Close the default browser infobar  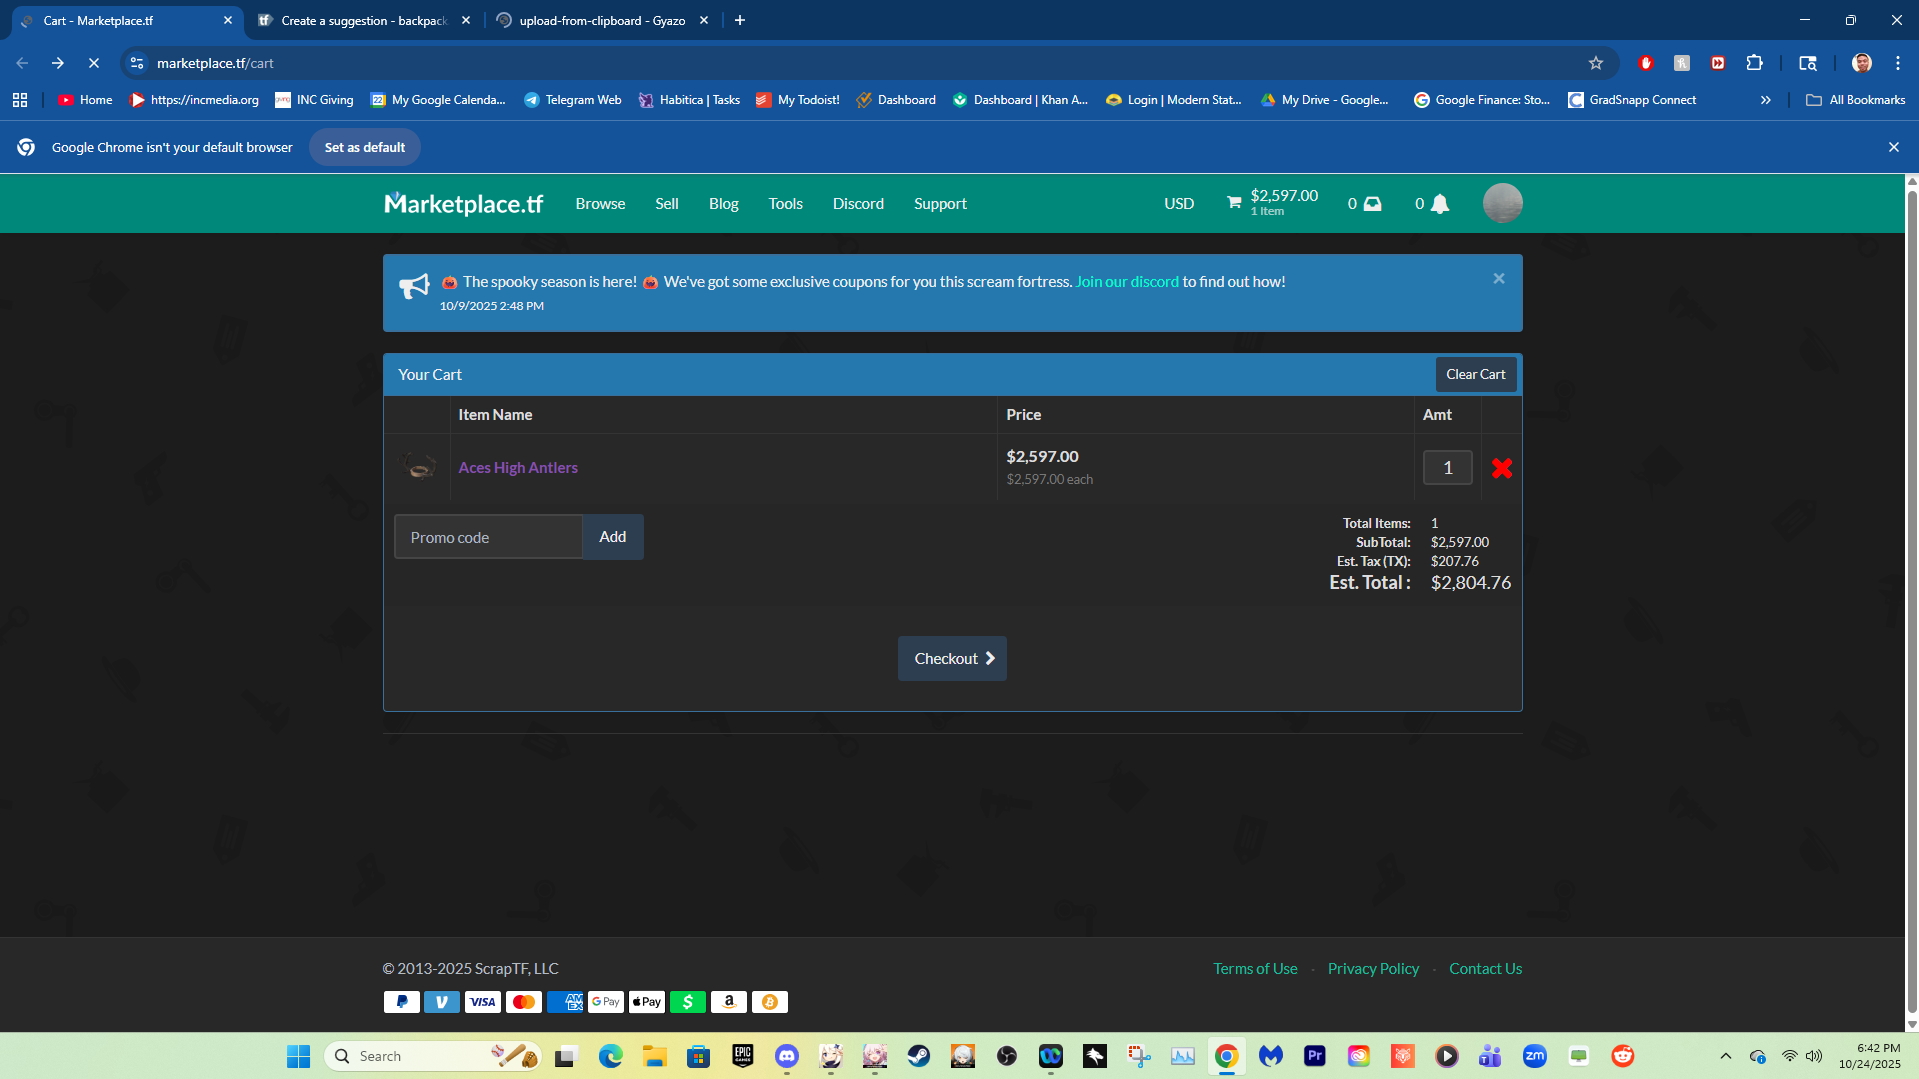tap(1894, 147)
